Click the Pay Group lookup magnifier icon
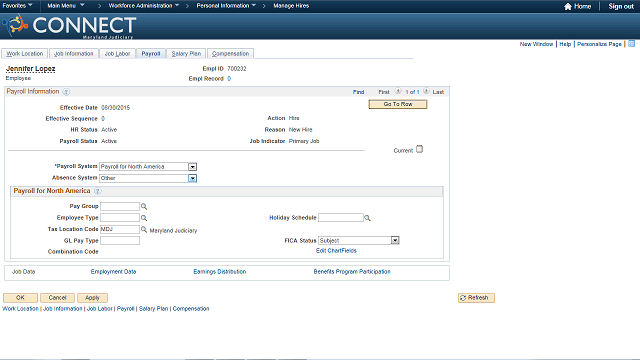Screen dimensions: 640x360 coord(144,207)
